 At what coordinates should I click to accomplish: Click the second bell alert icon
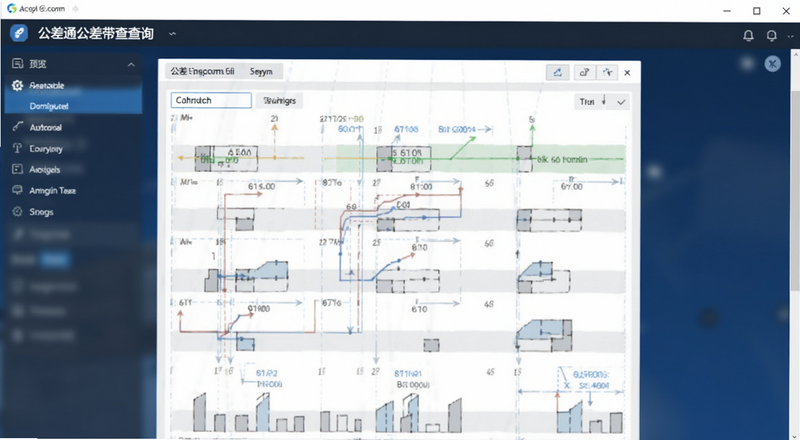(771, 35)
